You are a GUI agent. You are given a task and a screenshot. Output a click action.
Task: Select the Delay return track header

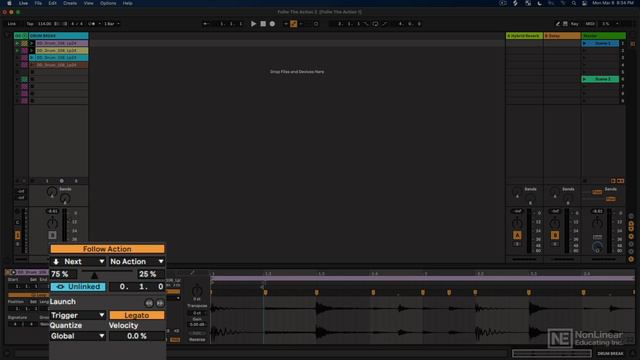tap(562, 36)
